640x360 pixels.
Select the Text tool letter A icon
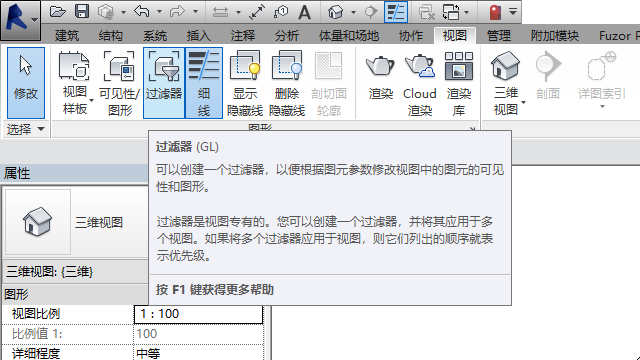(x=304, y=12)
